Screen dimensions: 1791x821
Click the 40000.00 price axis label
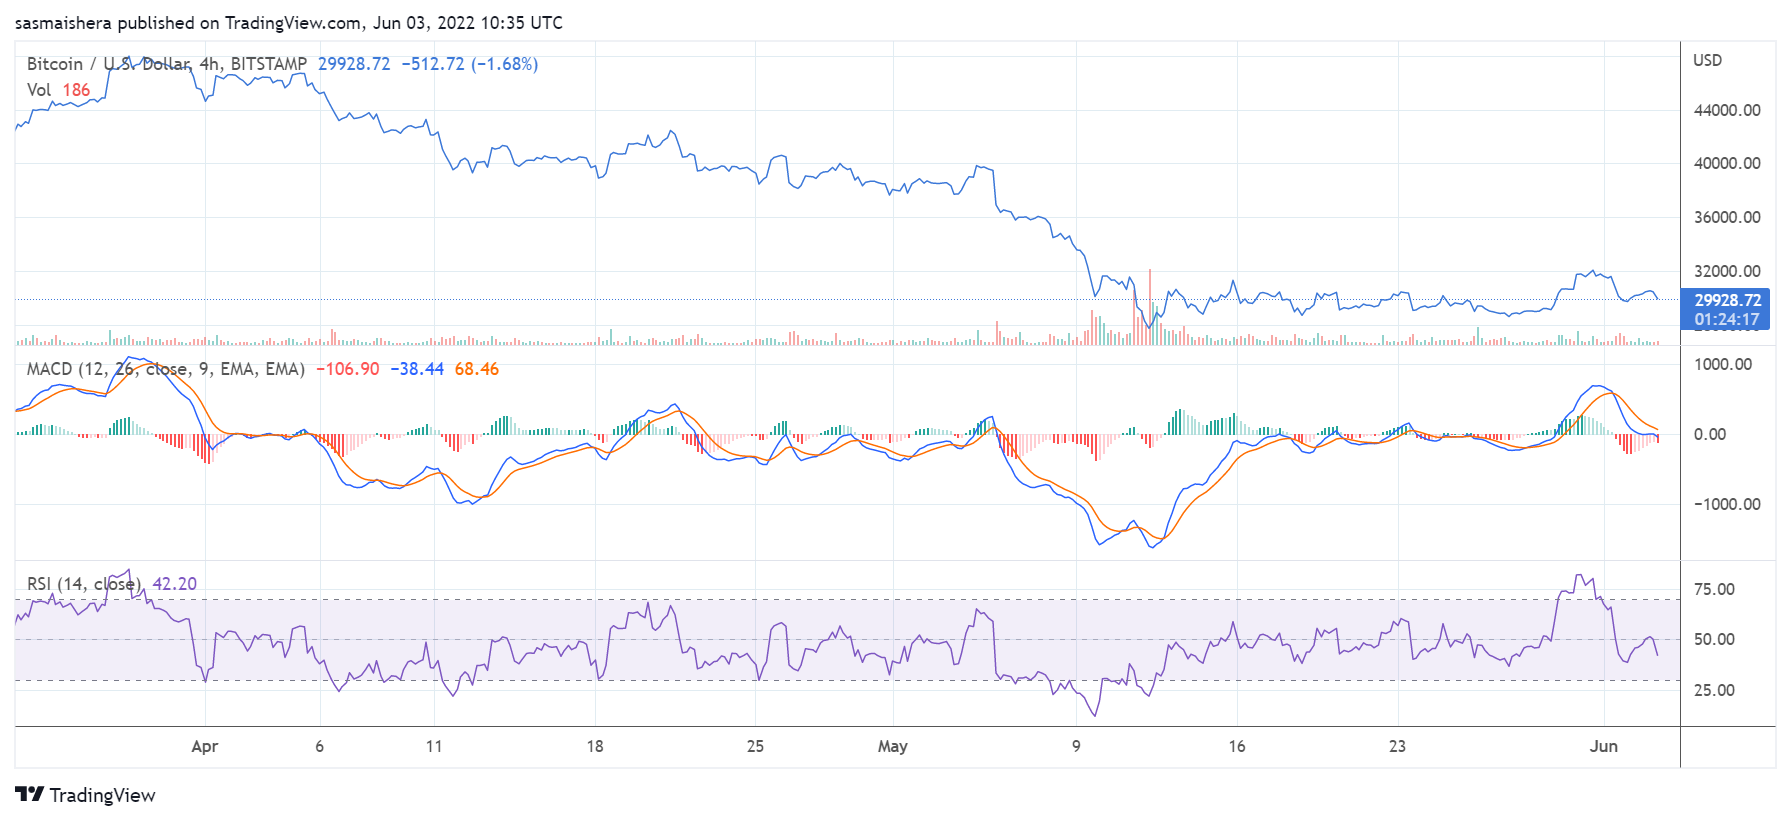[1727, 163]
